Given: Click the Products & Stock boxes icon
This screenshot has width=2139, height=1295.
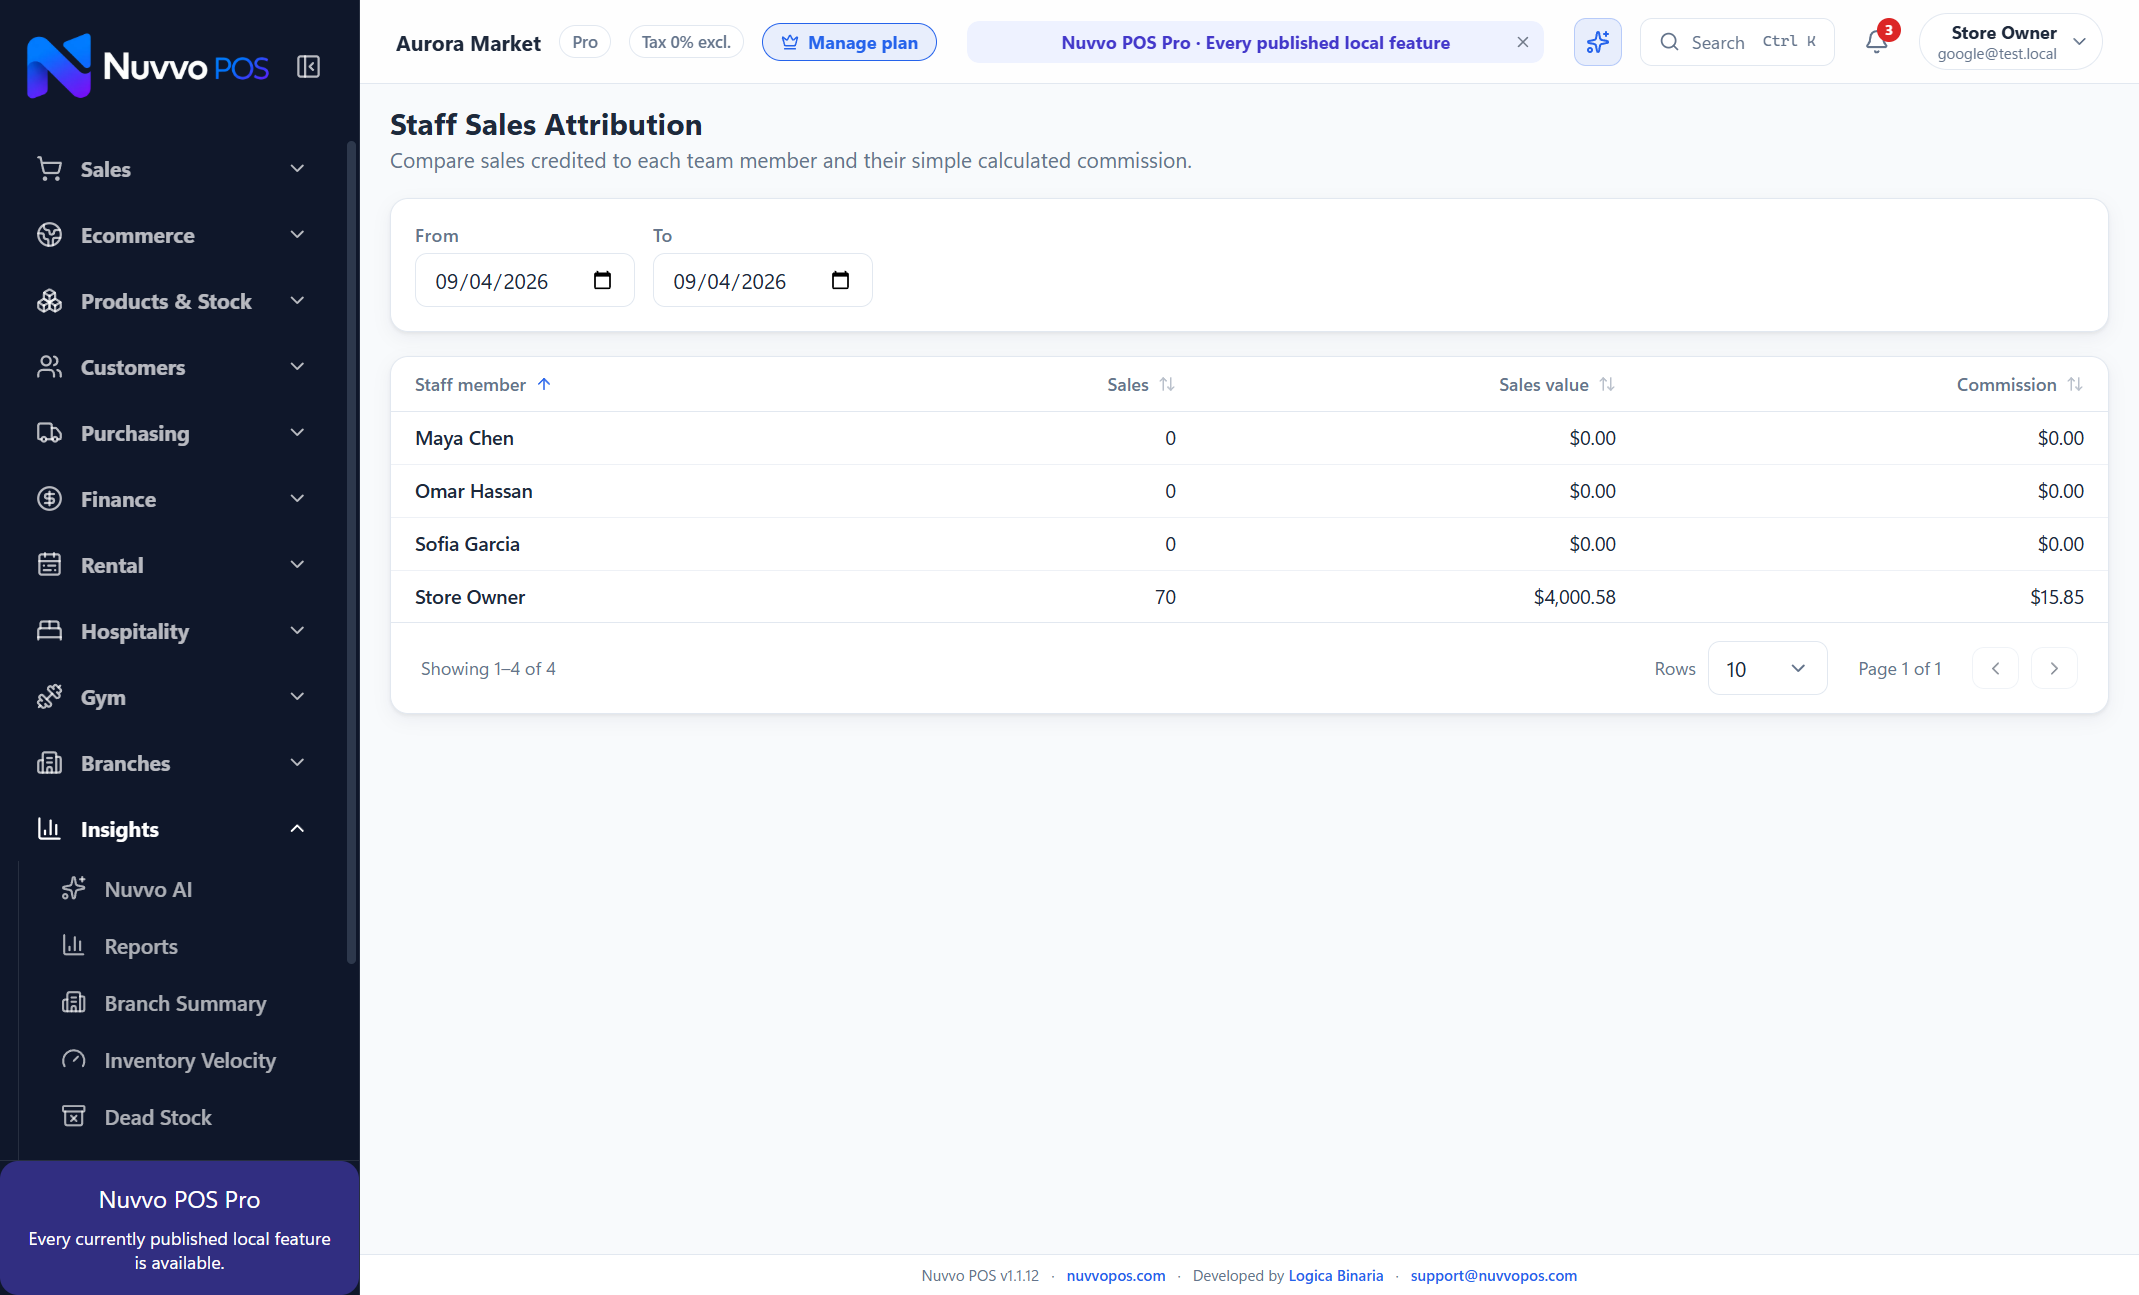Looking at the screenshot, I should [x=49, y=301].
